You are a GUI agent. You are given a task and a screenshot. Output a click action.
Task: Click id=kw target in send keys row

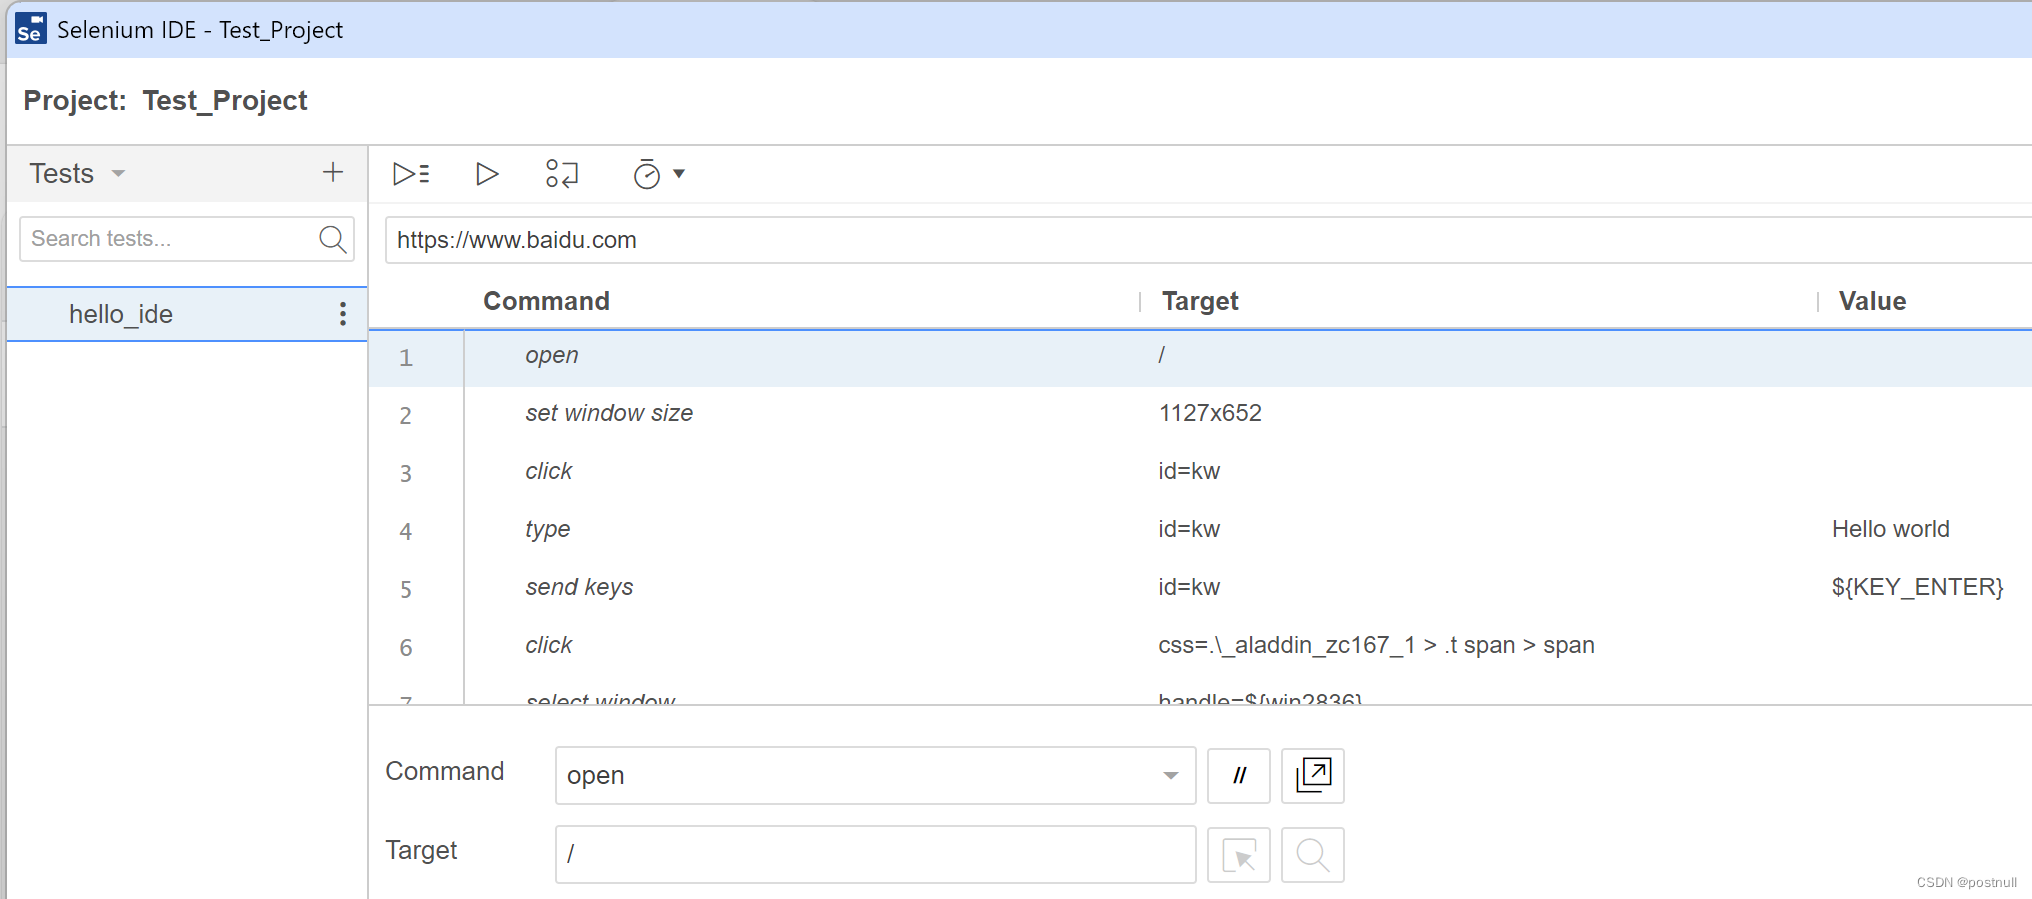(x=1189, y=587)
